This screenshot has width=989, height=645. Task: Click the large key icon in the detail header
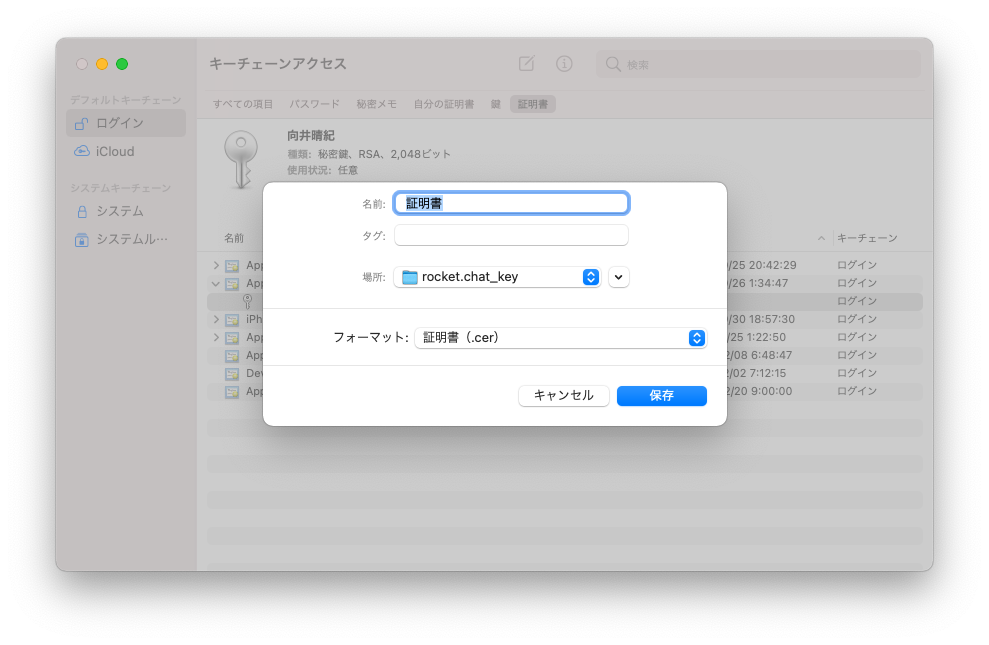click(240, 156)
